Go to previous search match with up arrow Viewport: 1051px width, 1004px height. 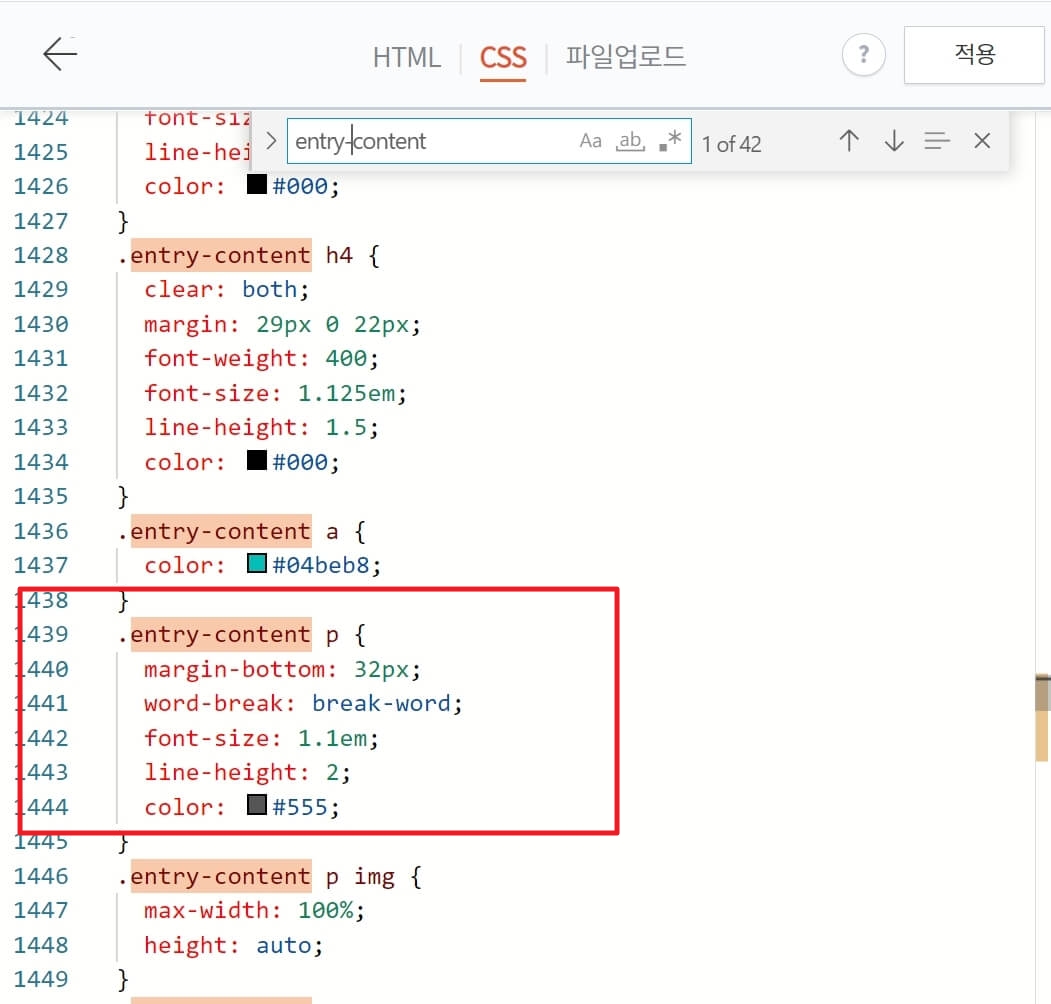tap(848, 141)
